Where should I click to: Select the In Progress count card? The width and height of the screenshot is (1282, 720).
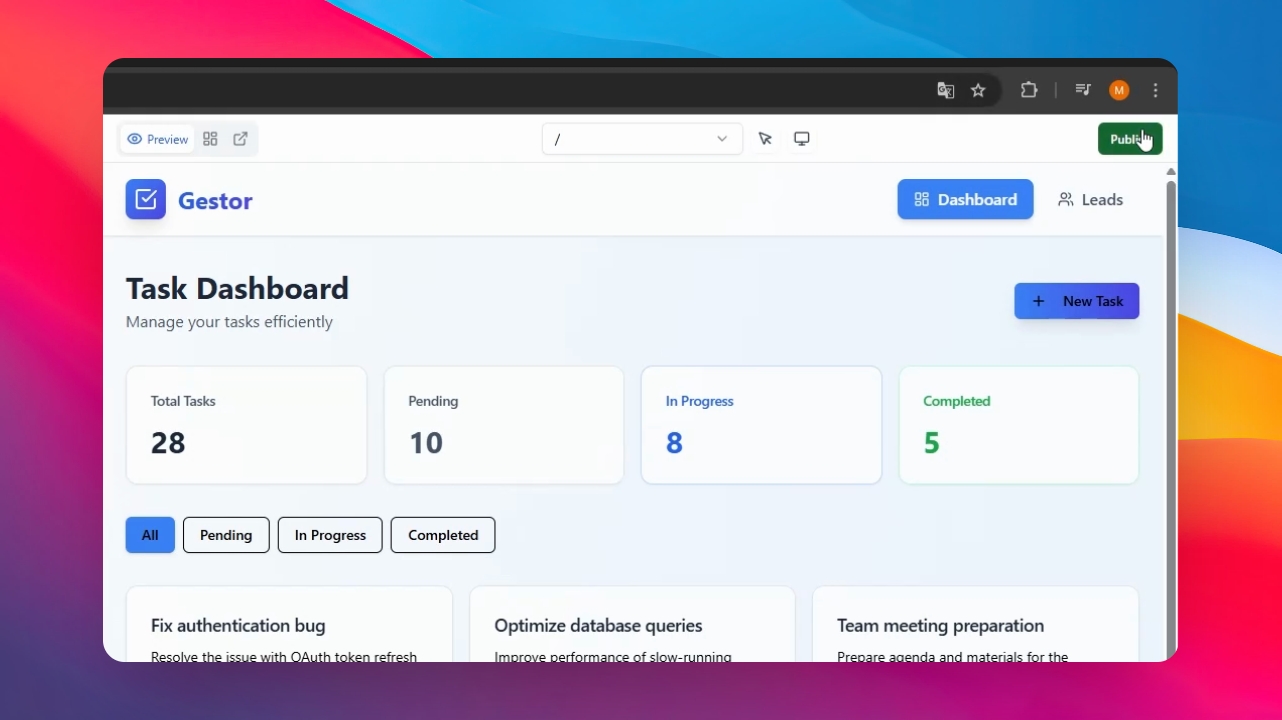click(761, 425)
